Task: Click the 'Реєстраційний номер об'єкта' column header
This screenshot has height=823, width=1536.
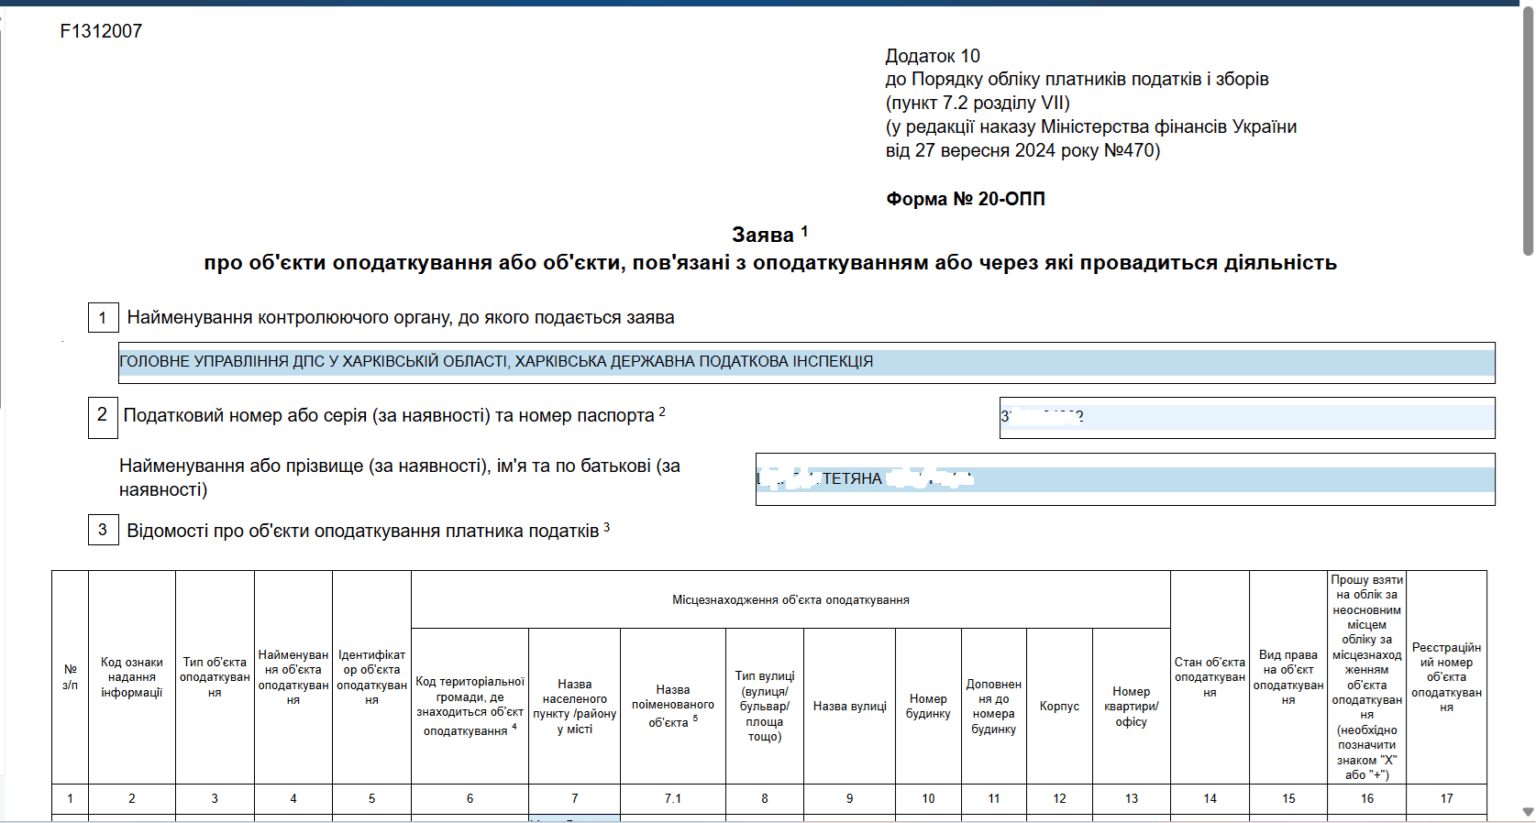Action: 1446,677
